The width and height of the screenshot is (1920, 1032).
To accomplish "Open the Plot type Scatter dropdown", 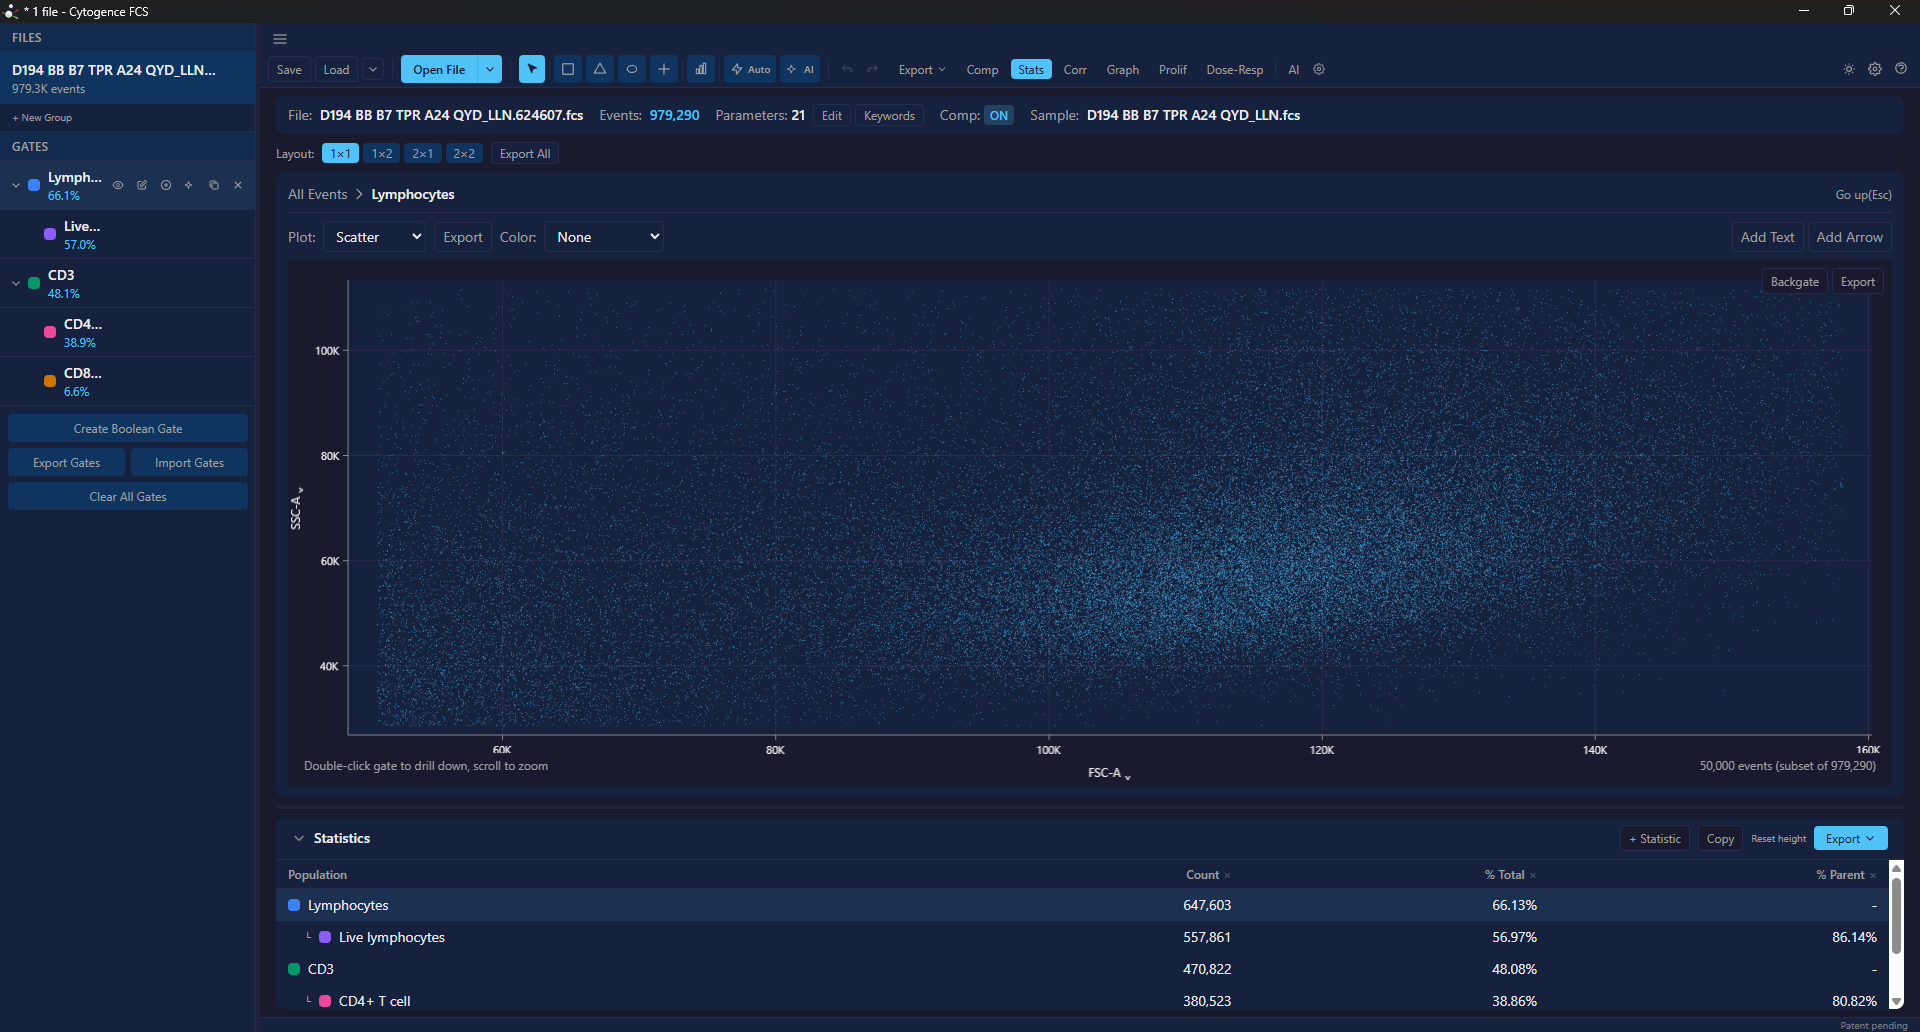I will (376, 237).
